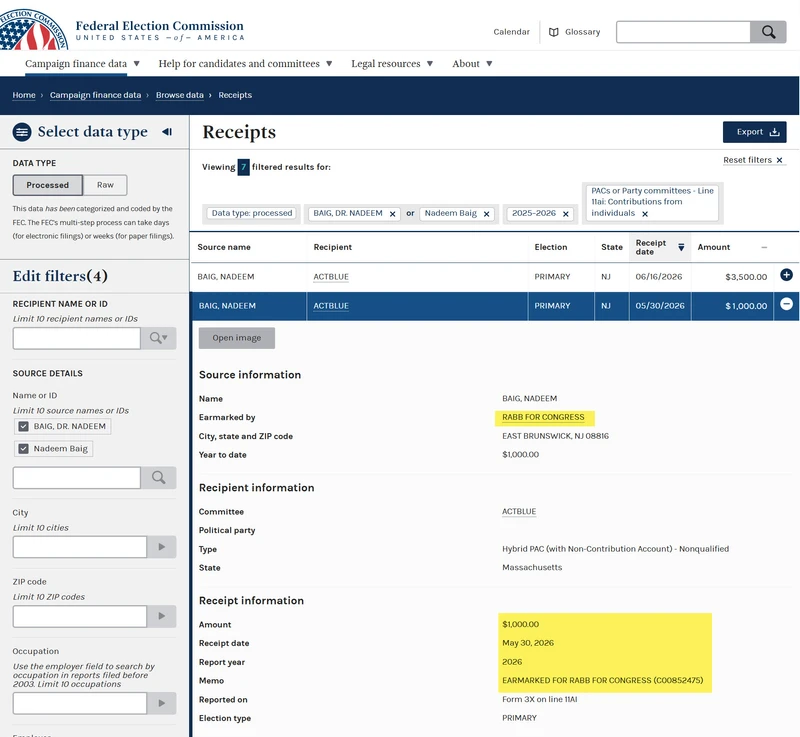
Task: Expand the About menu
Action: pos(472,64)
